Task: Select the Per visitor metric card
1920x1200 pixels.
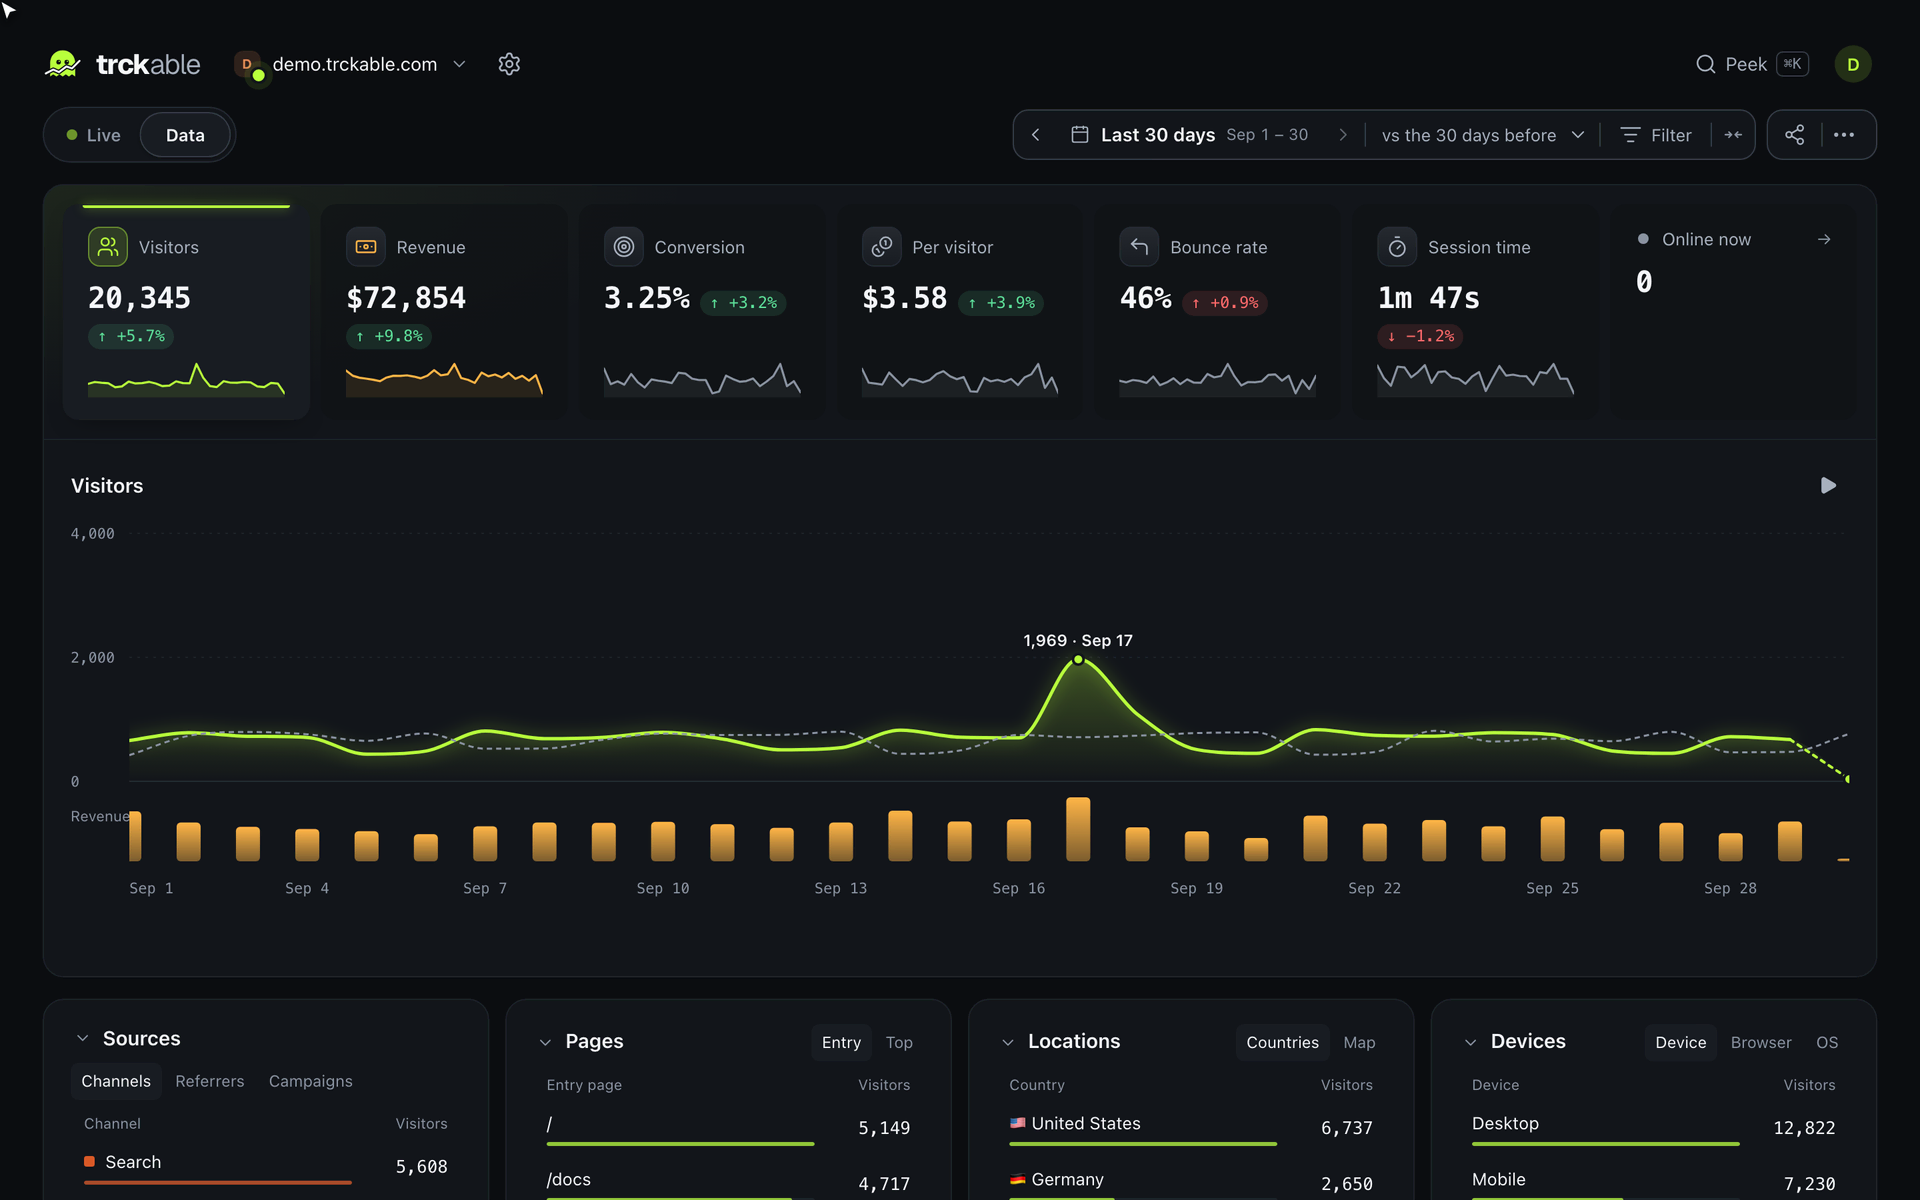Action: tap(960, 311)
